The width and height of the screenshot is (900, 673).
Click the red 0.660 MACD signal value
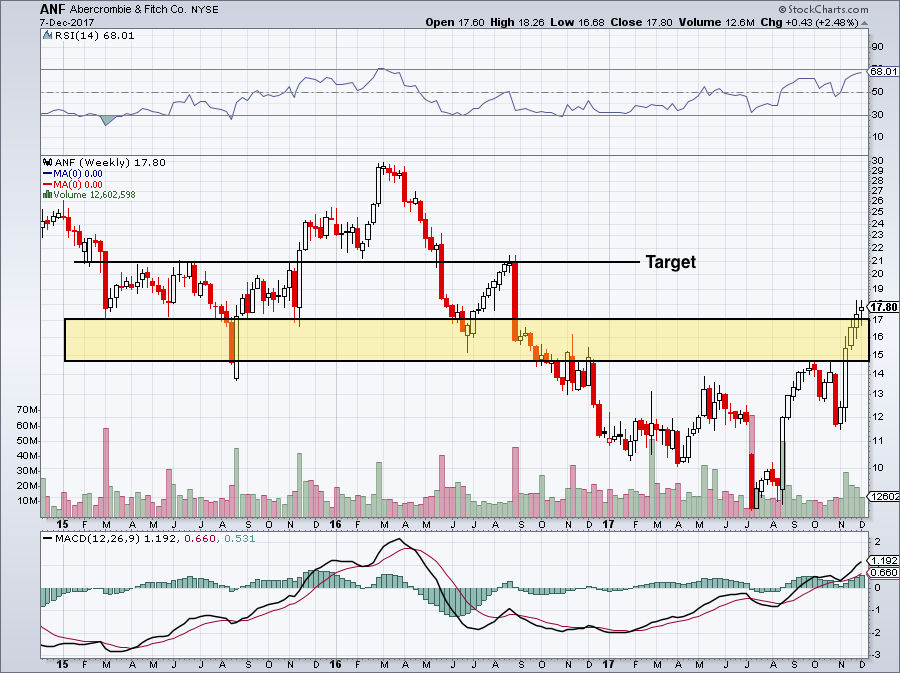(x=200, y=539)
